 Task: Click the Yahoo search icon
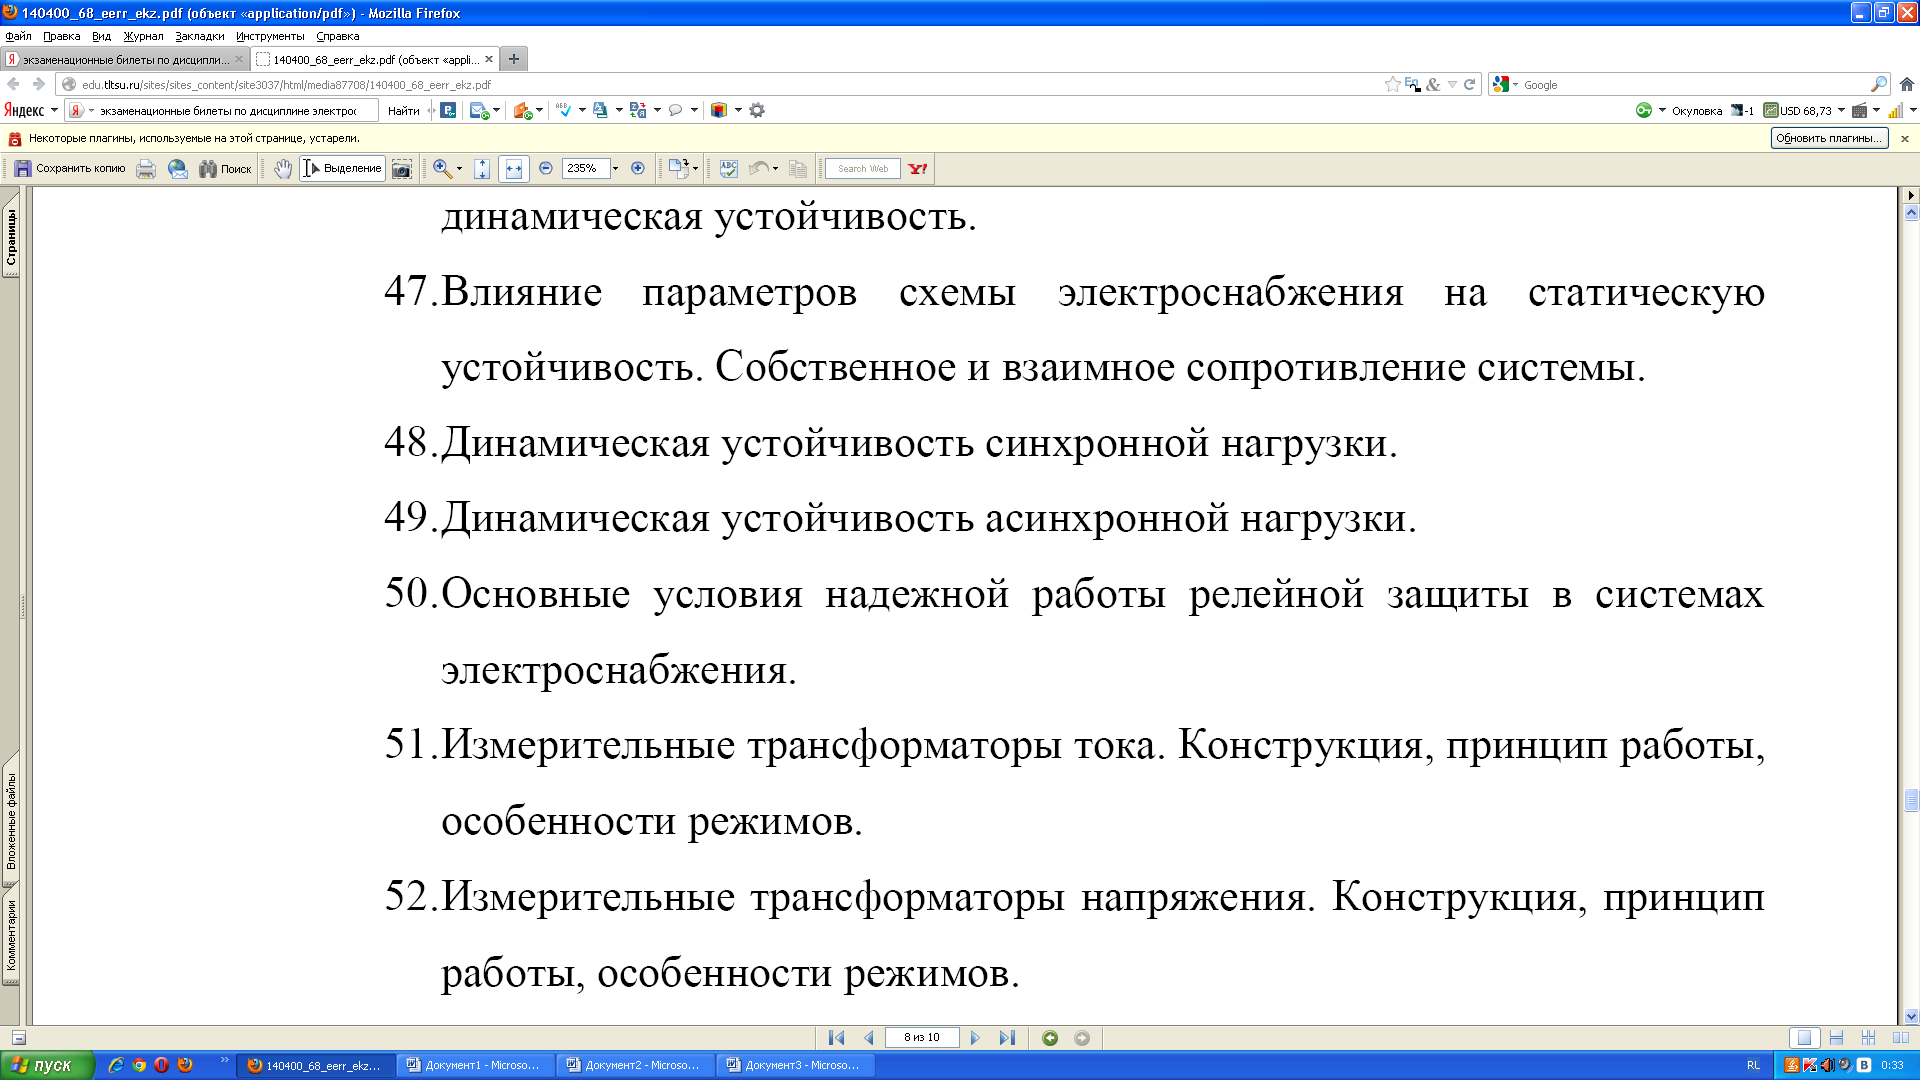point(918,169)
